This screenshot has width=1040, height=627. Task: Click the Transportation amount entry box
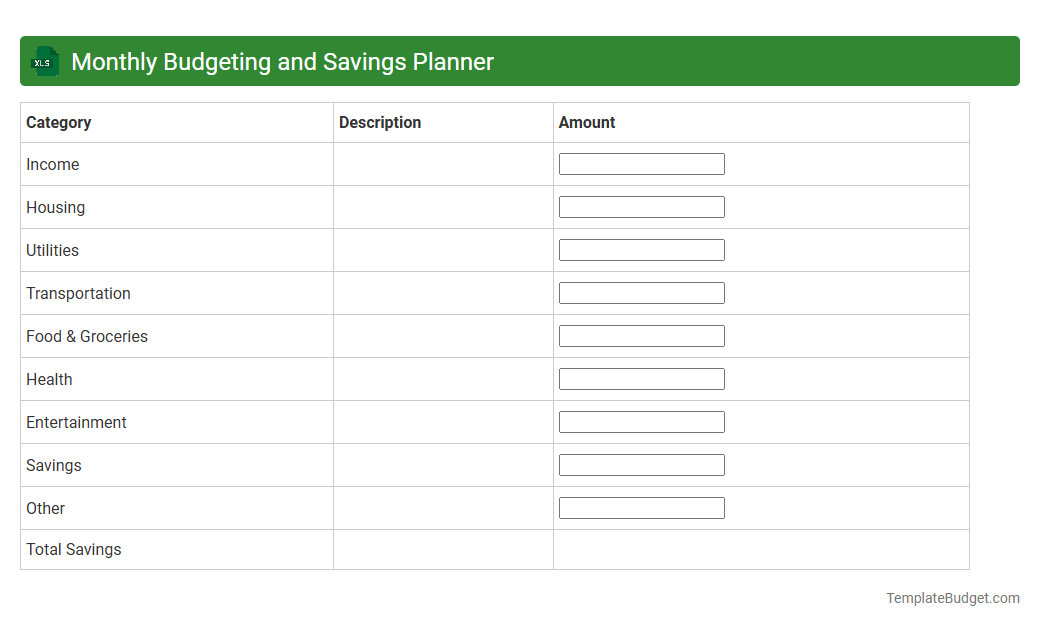tap(641, 292)
